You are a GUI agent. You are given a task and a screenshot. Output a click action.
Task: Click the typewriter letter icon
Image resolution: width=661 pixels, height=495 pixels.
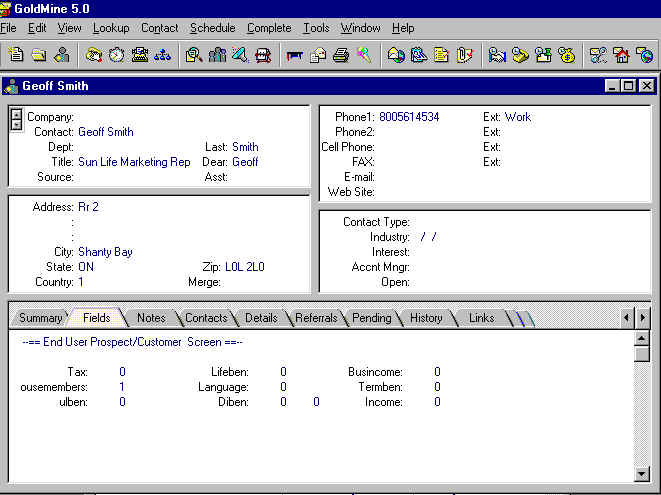point(140,55)
